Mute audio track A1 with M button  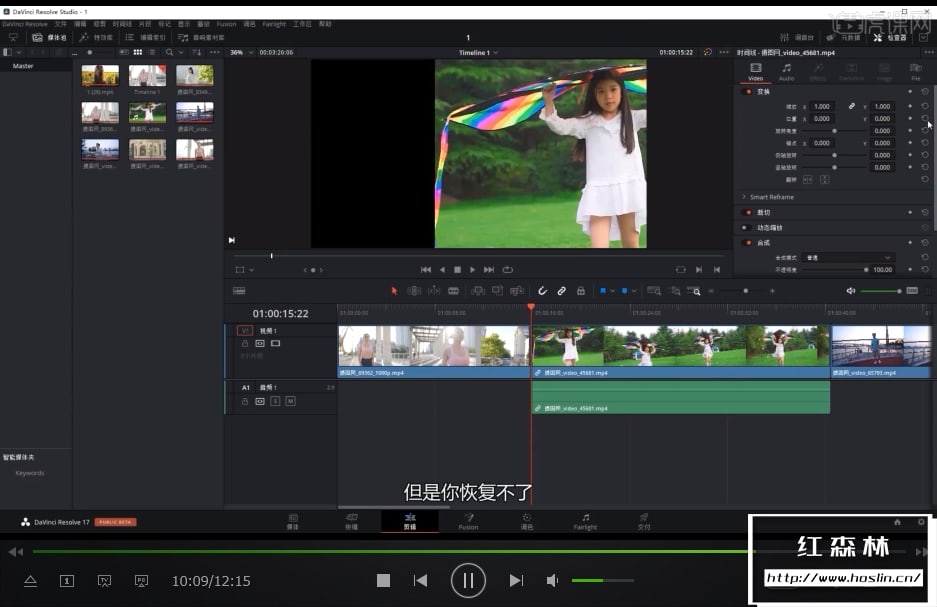(290, 401)
